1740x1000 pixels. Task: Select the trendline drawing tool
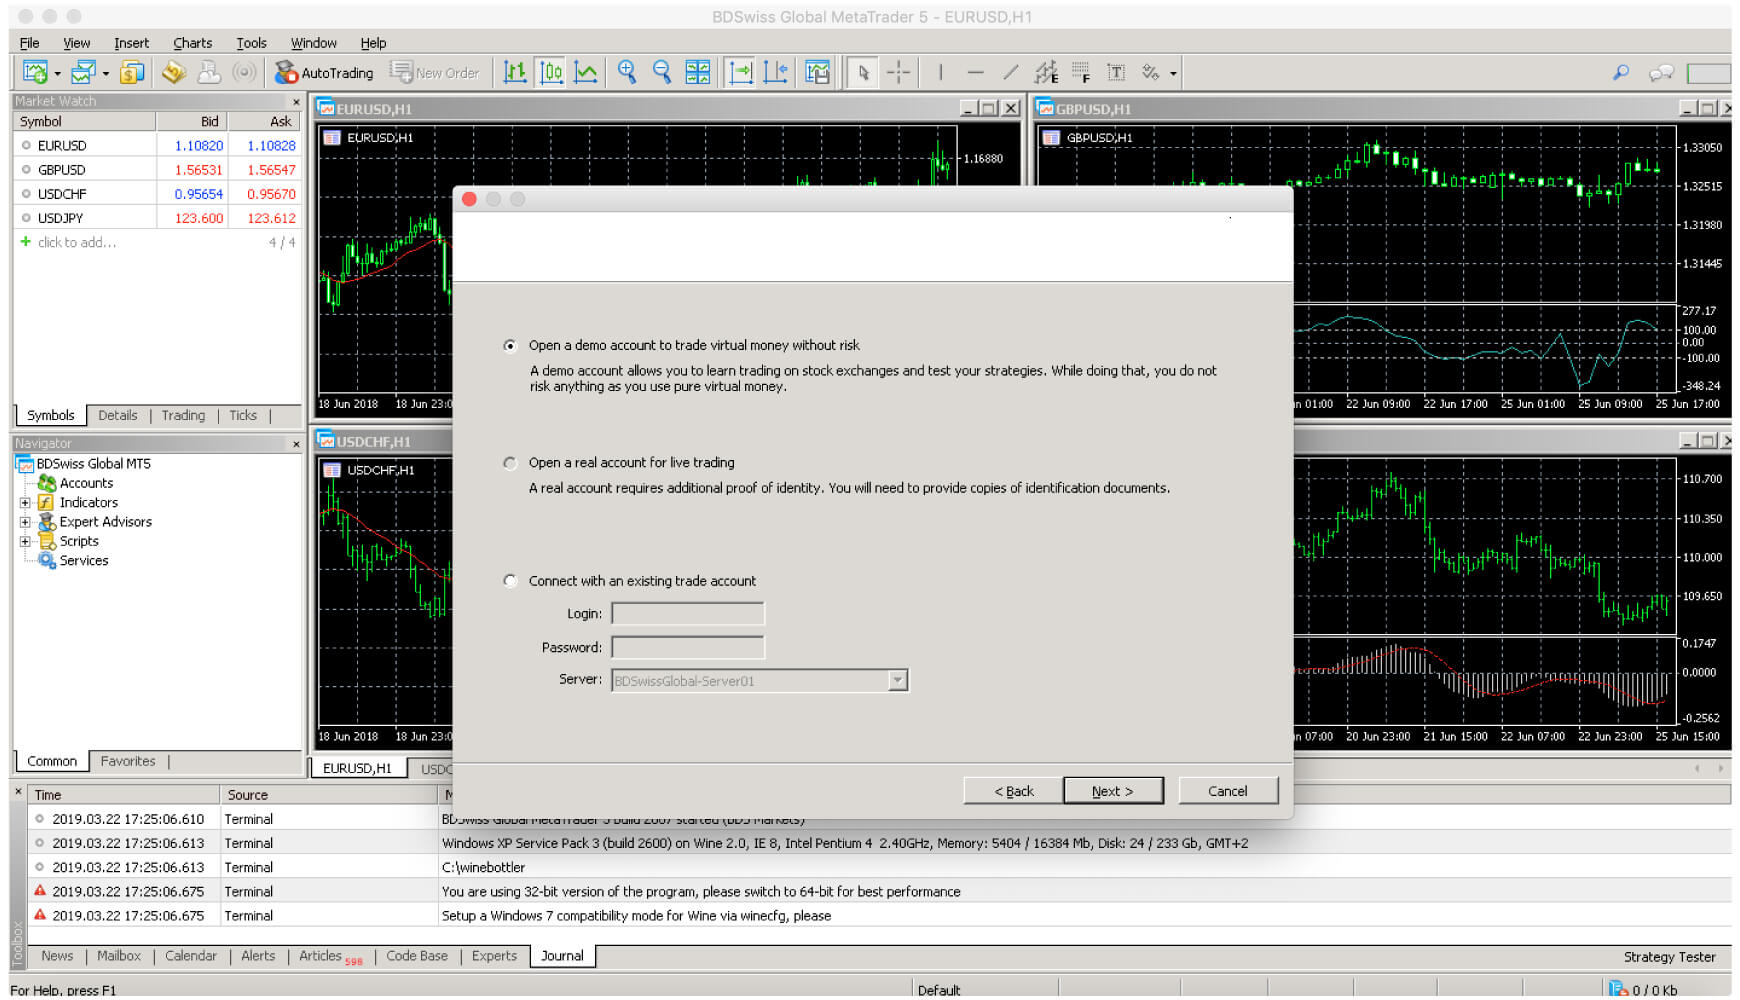pyautogui.click(x=1011, y=72)
